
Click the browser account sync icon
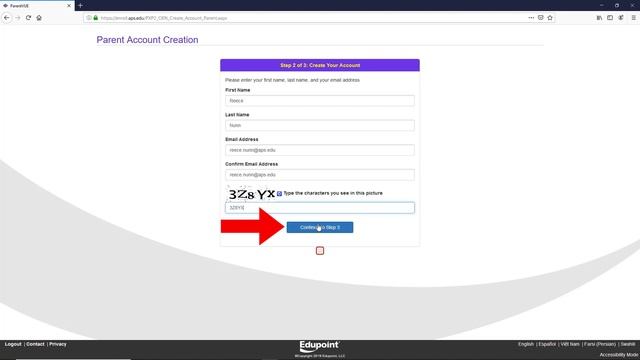click(x=621, y=18)
